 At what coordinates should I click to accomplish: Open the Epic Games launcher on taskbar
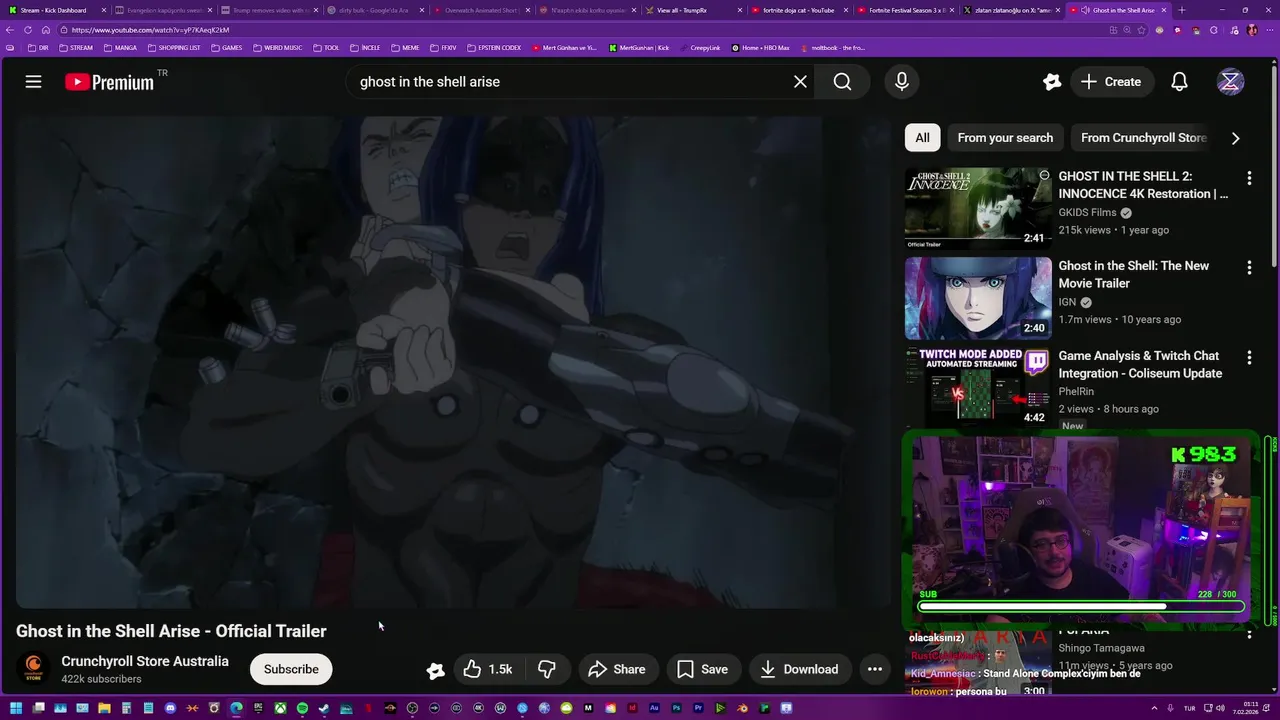258,709
